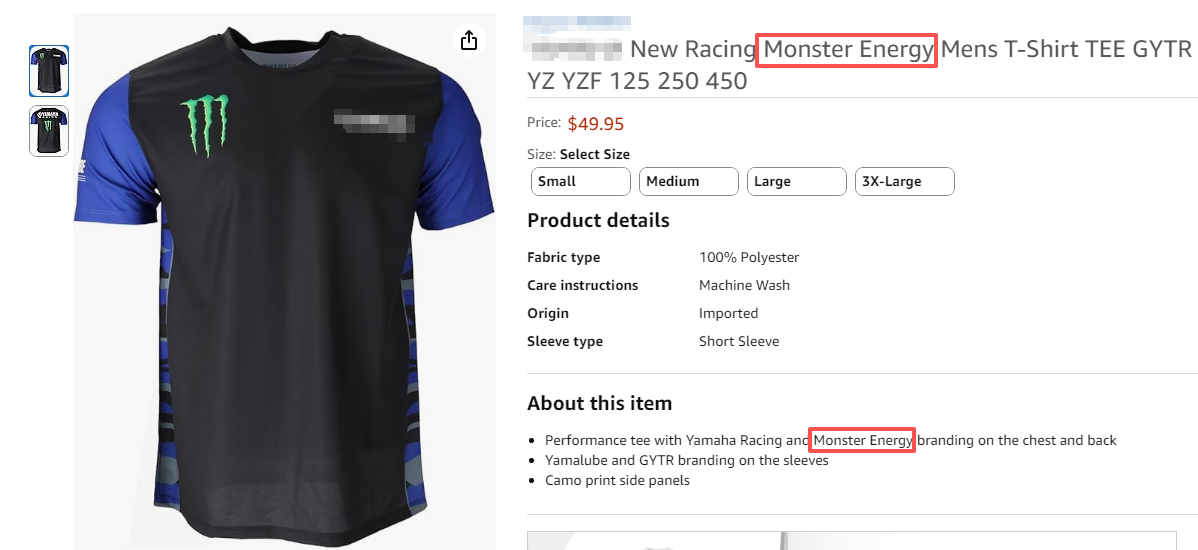The width and height of the screenshot is (1198, 550).
Task: Click the Machine Wash care value
Action: (744, 285)
